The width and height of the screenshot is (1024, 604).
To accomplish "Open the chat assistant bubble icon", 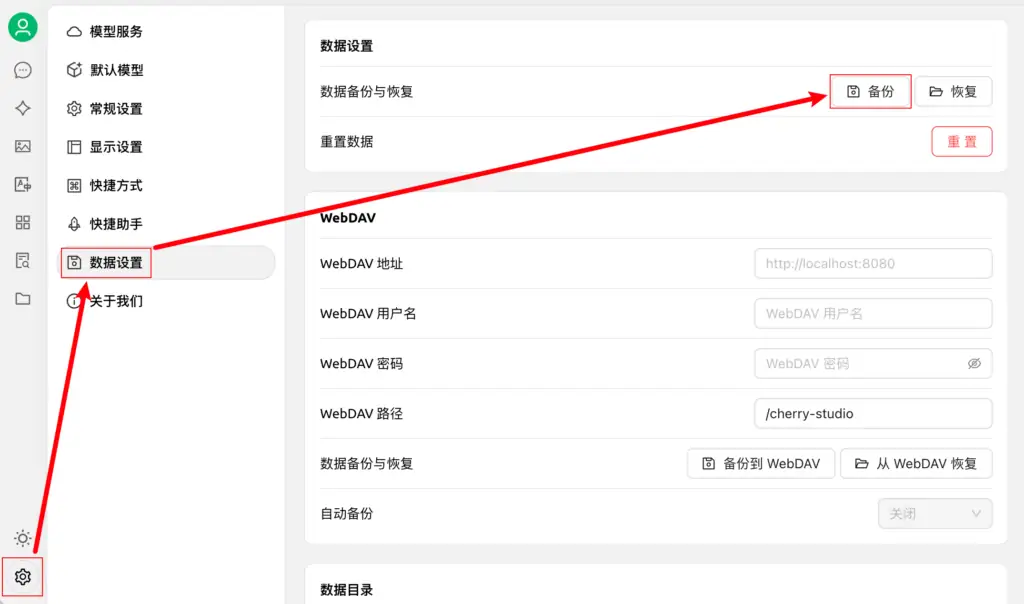I will click(x=22, y=70).
